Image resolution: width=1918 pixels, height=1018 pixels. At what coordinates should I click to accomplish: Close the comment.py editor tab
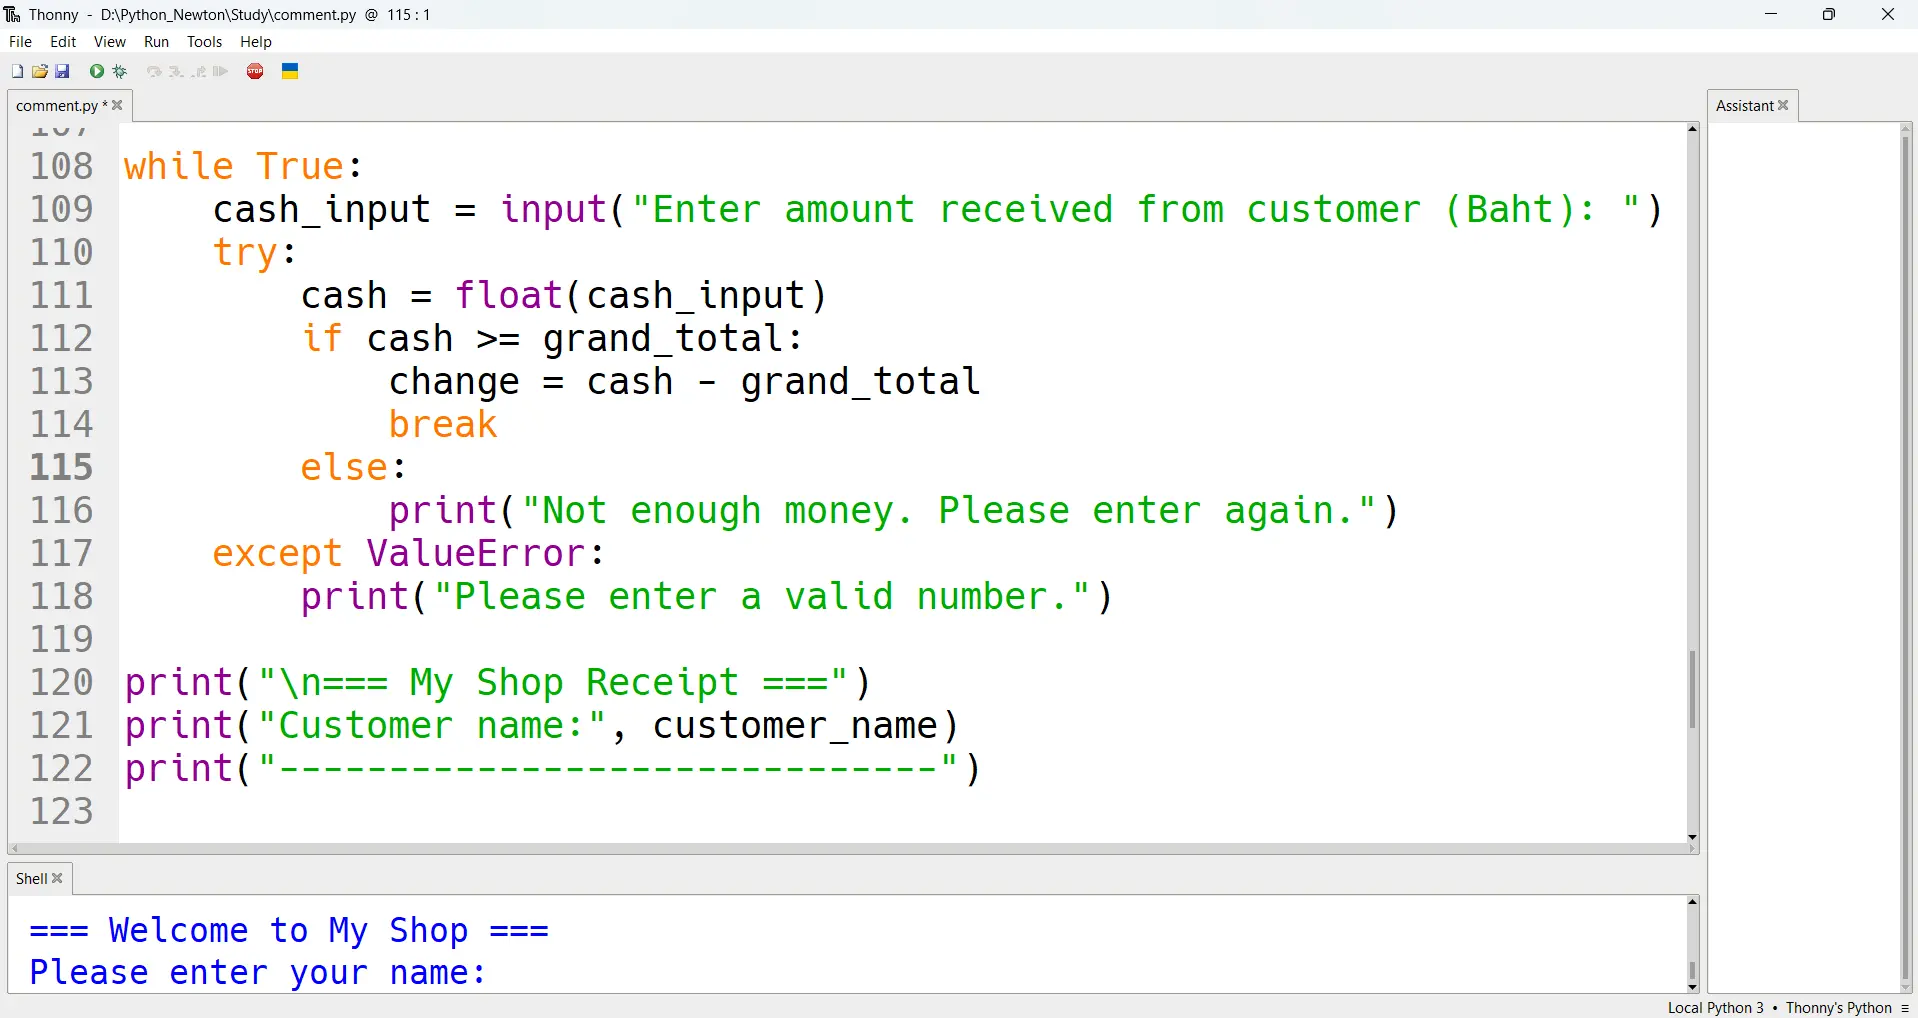pos(118,105)
